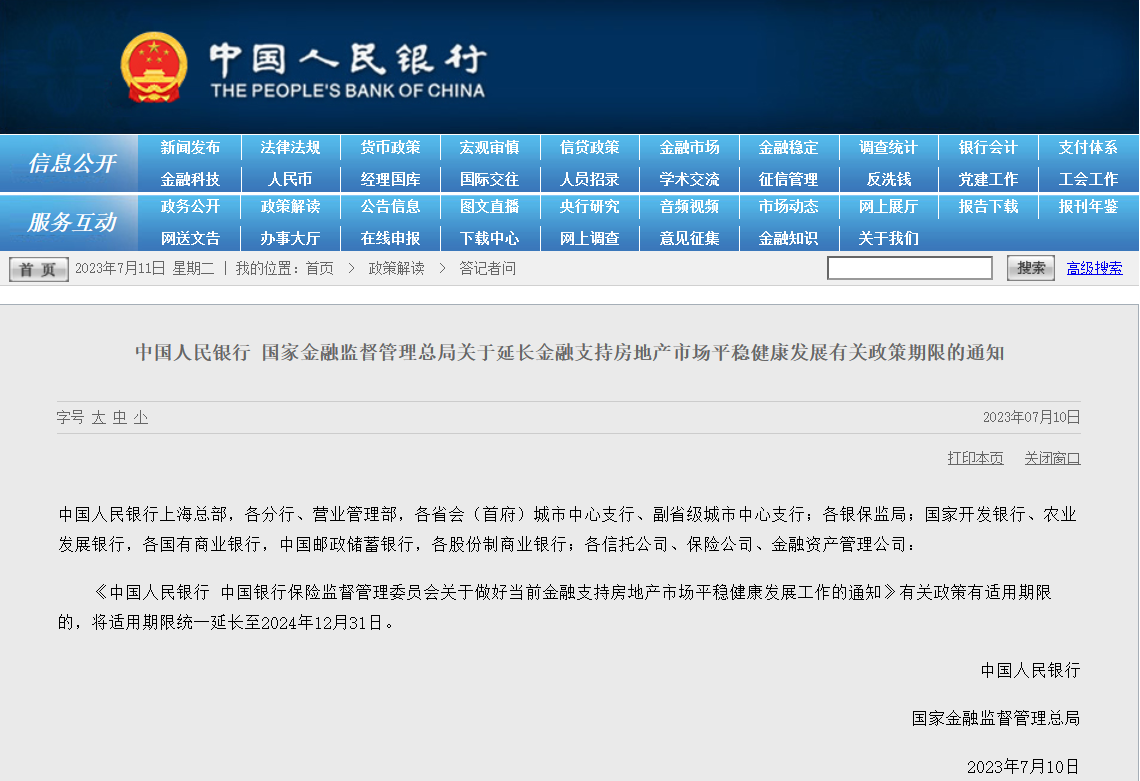Open the 支付体系 navigation item
This screenshot has width=1140, height=781.
(x=1088, y=147)
